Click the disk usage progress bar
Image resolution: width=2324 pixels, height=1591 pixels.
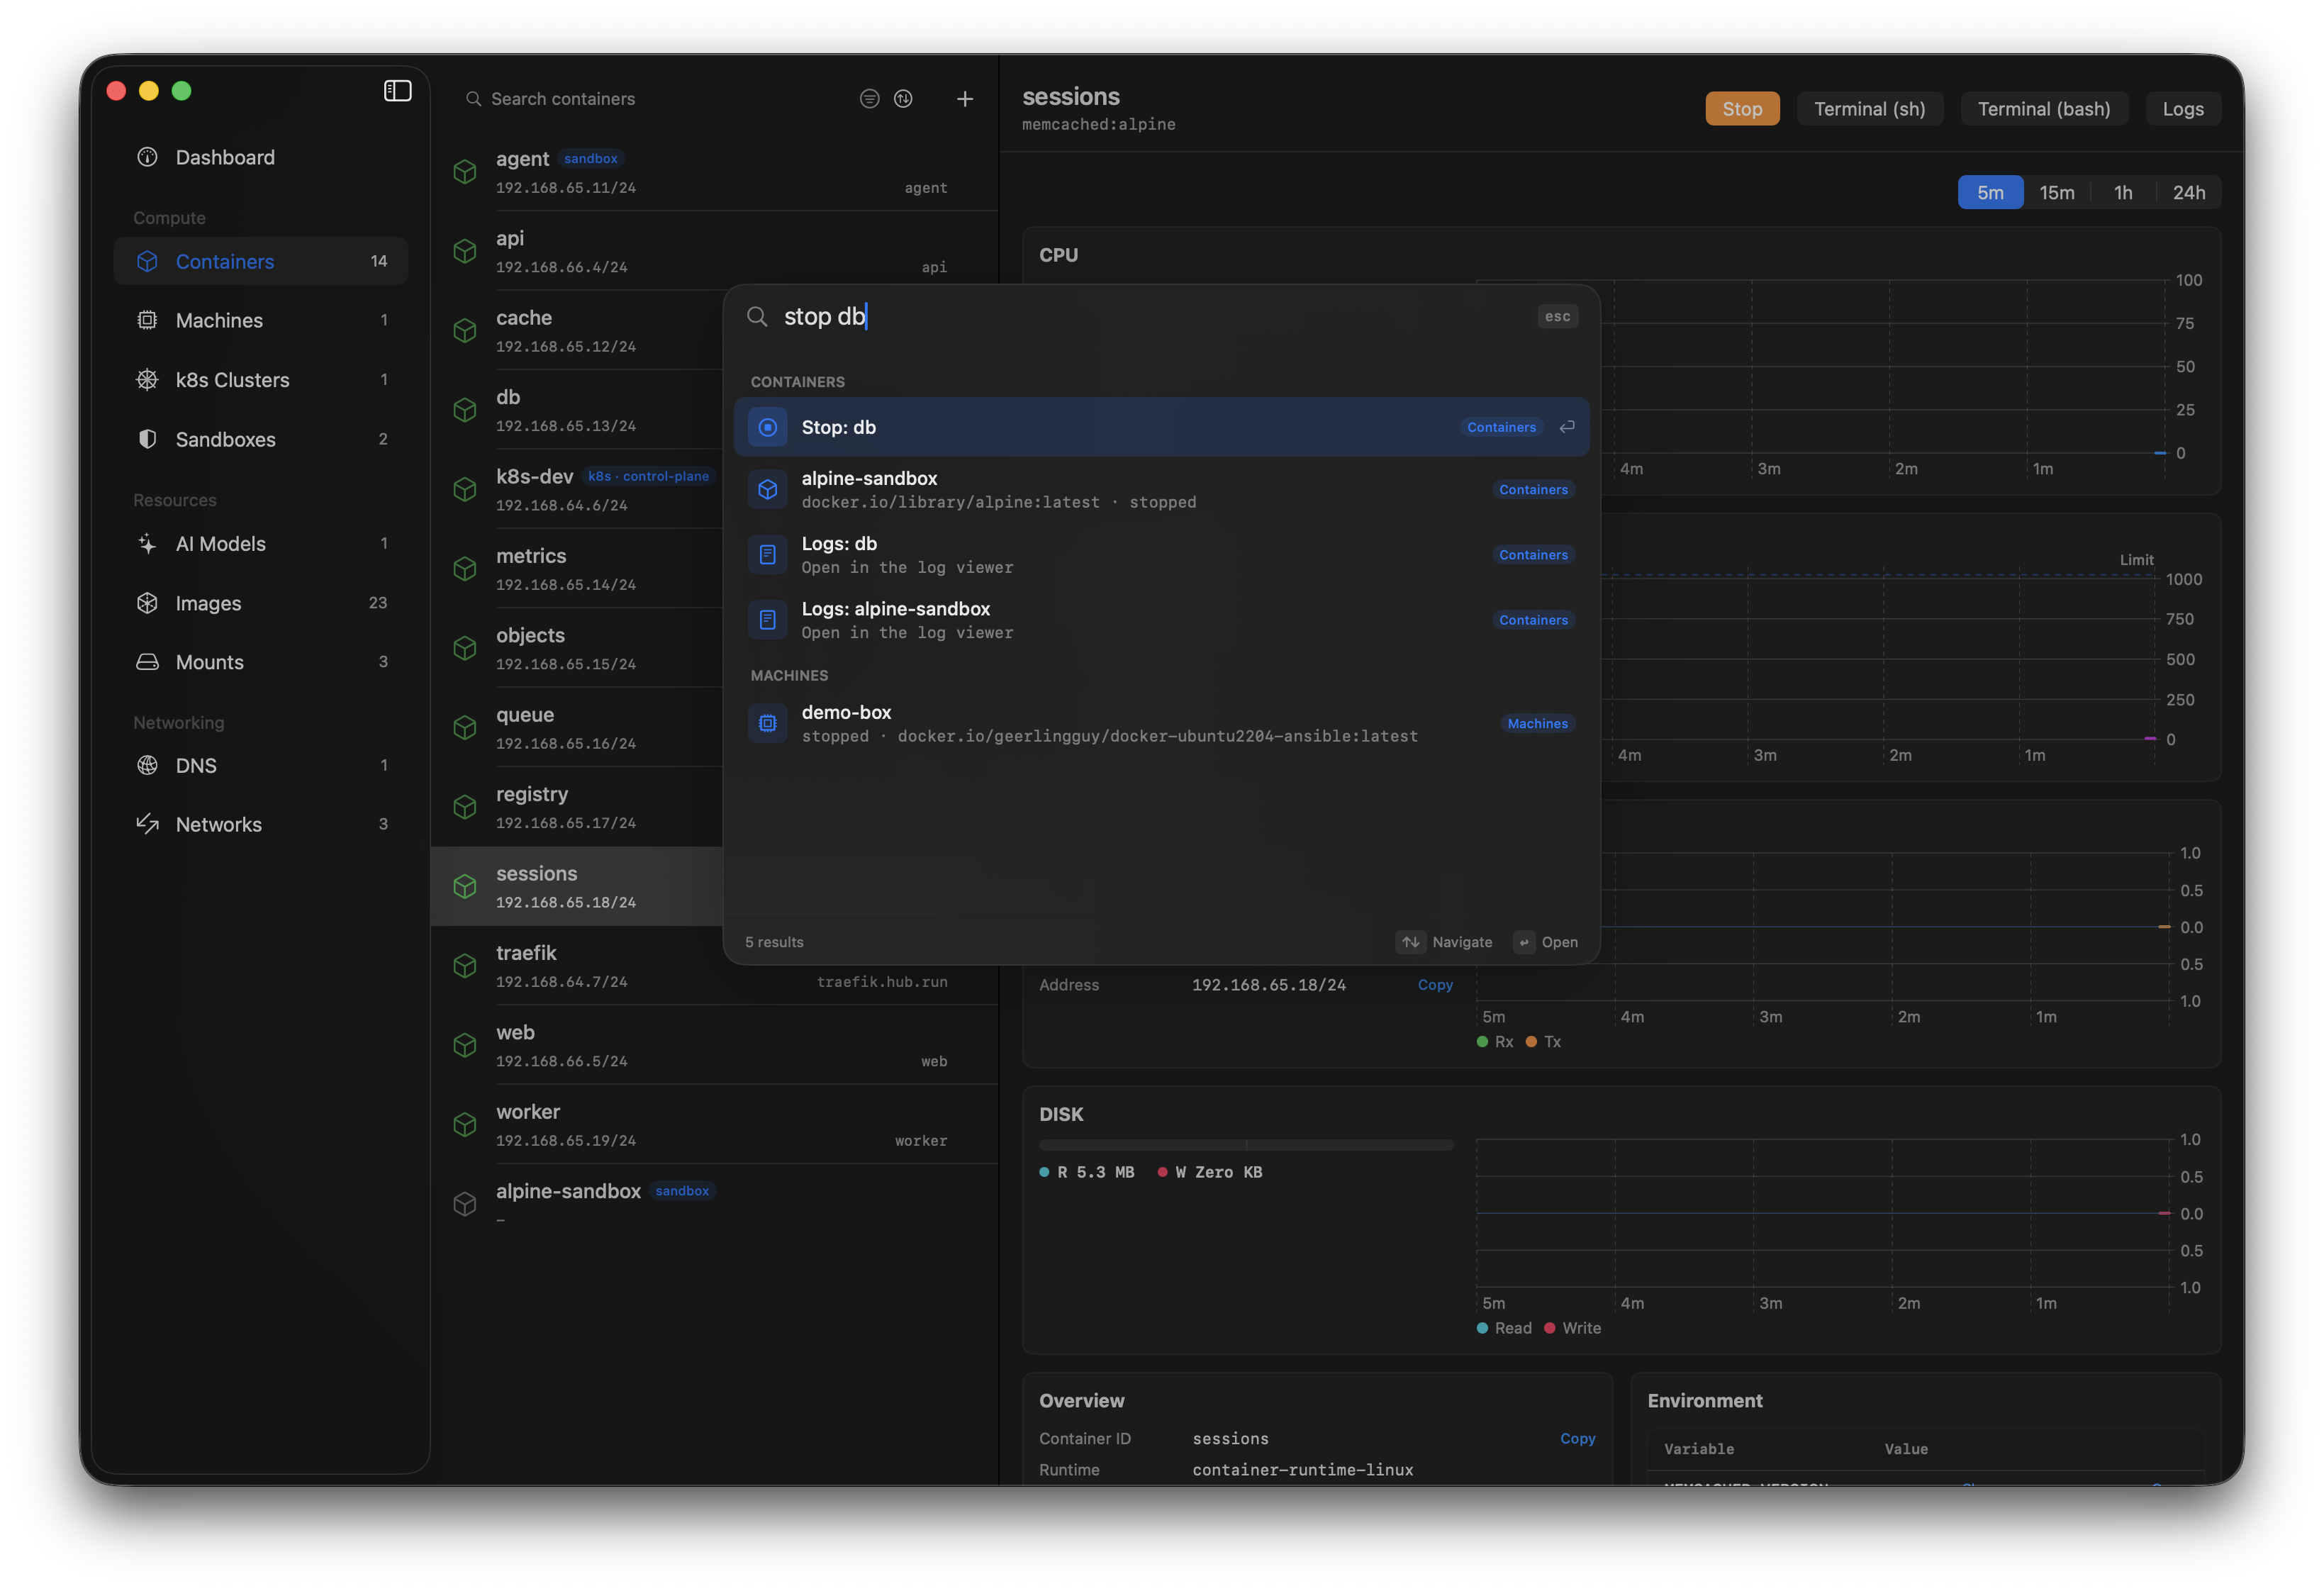point(1246,1145)
